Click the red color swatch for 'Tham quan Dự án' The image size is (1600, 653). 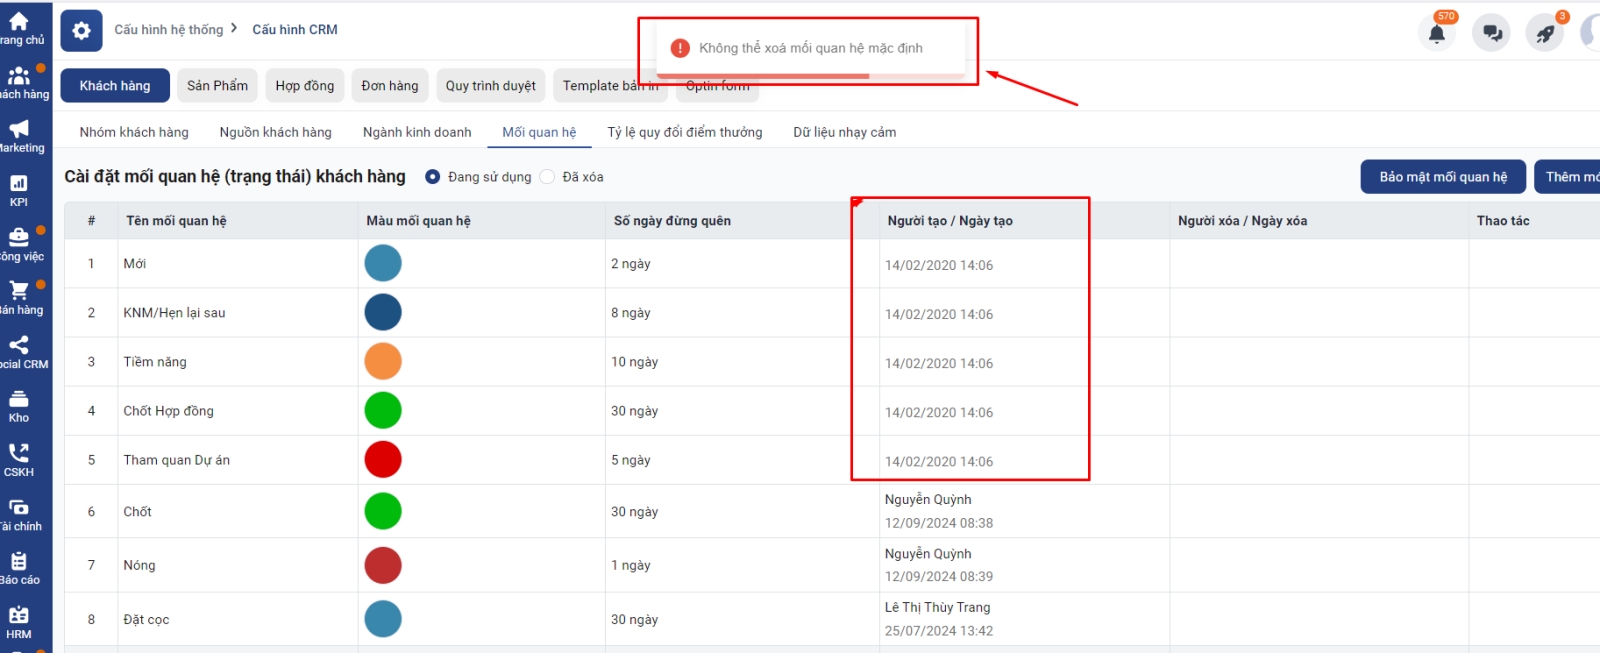pos(383,460)
